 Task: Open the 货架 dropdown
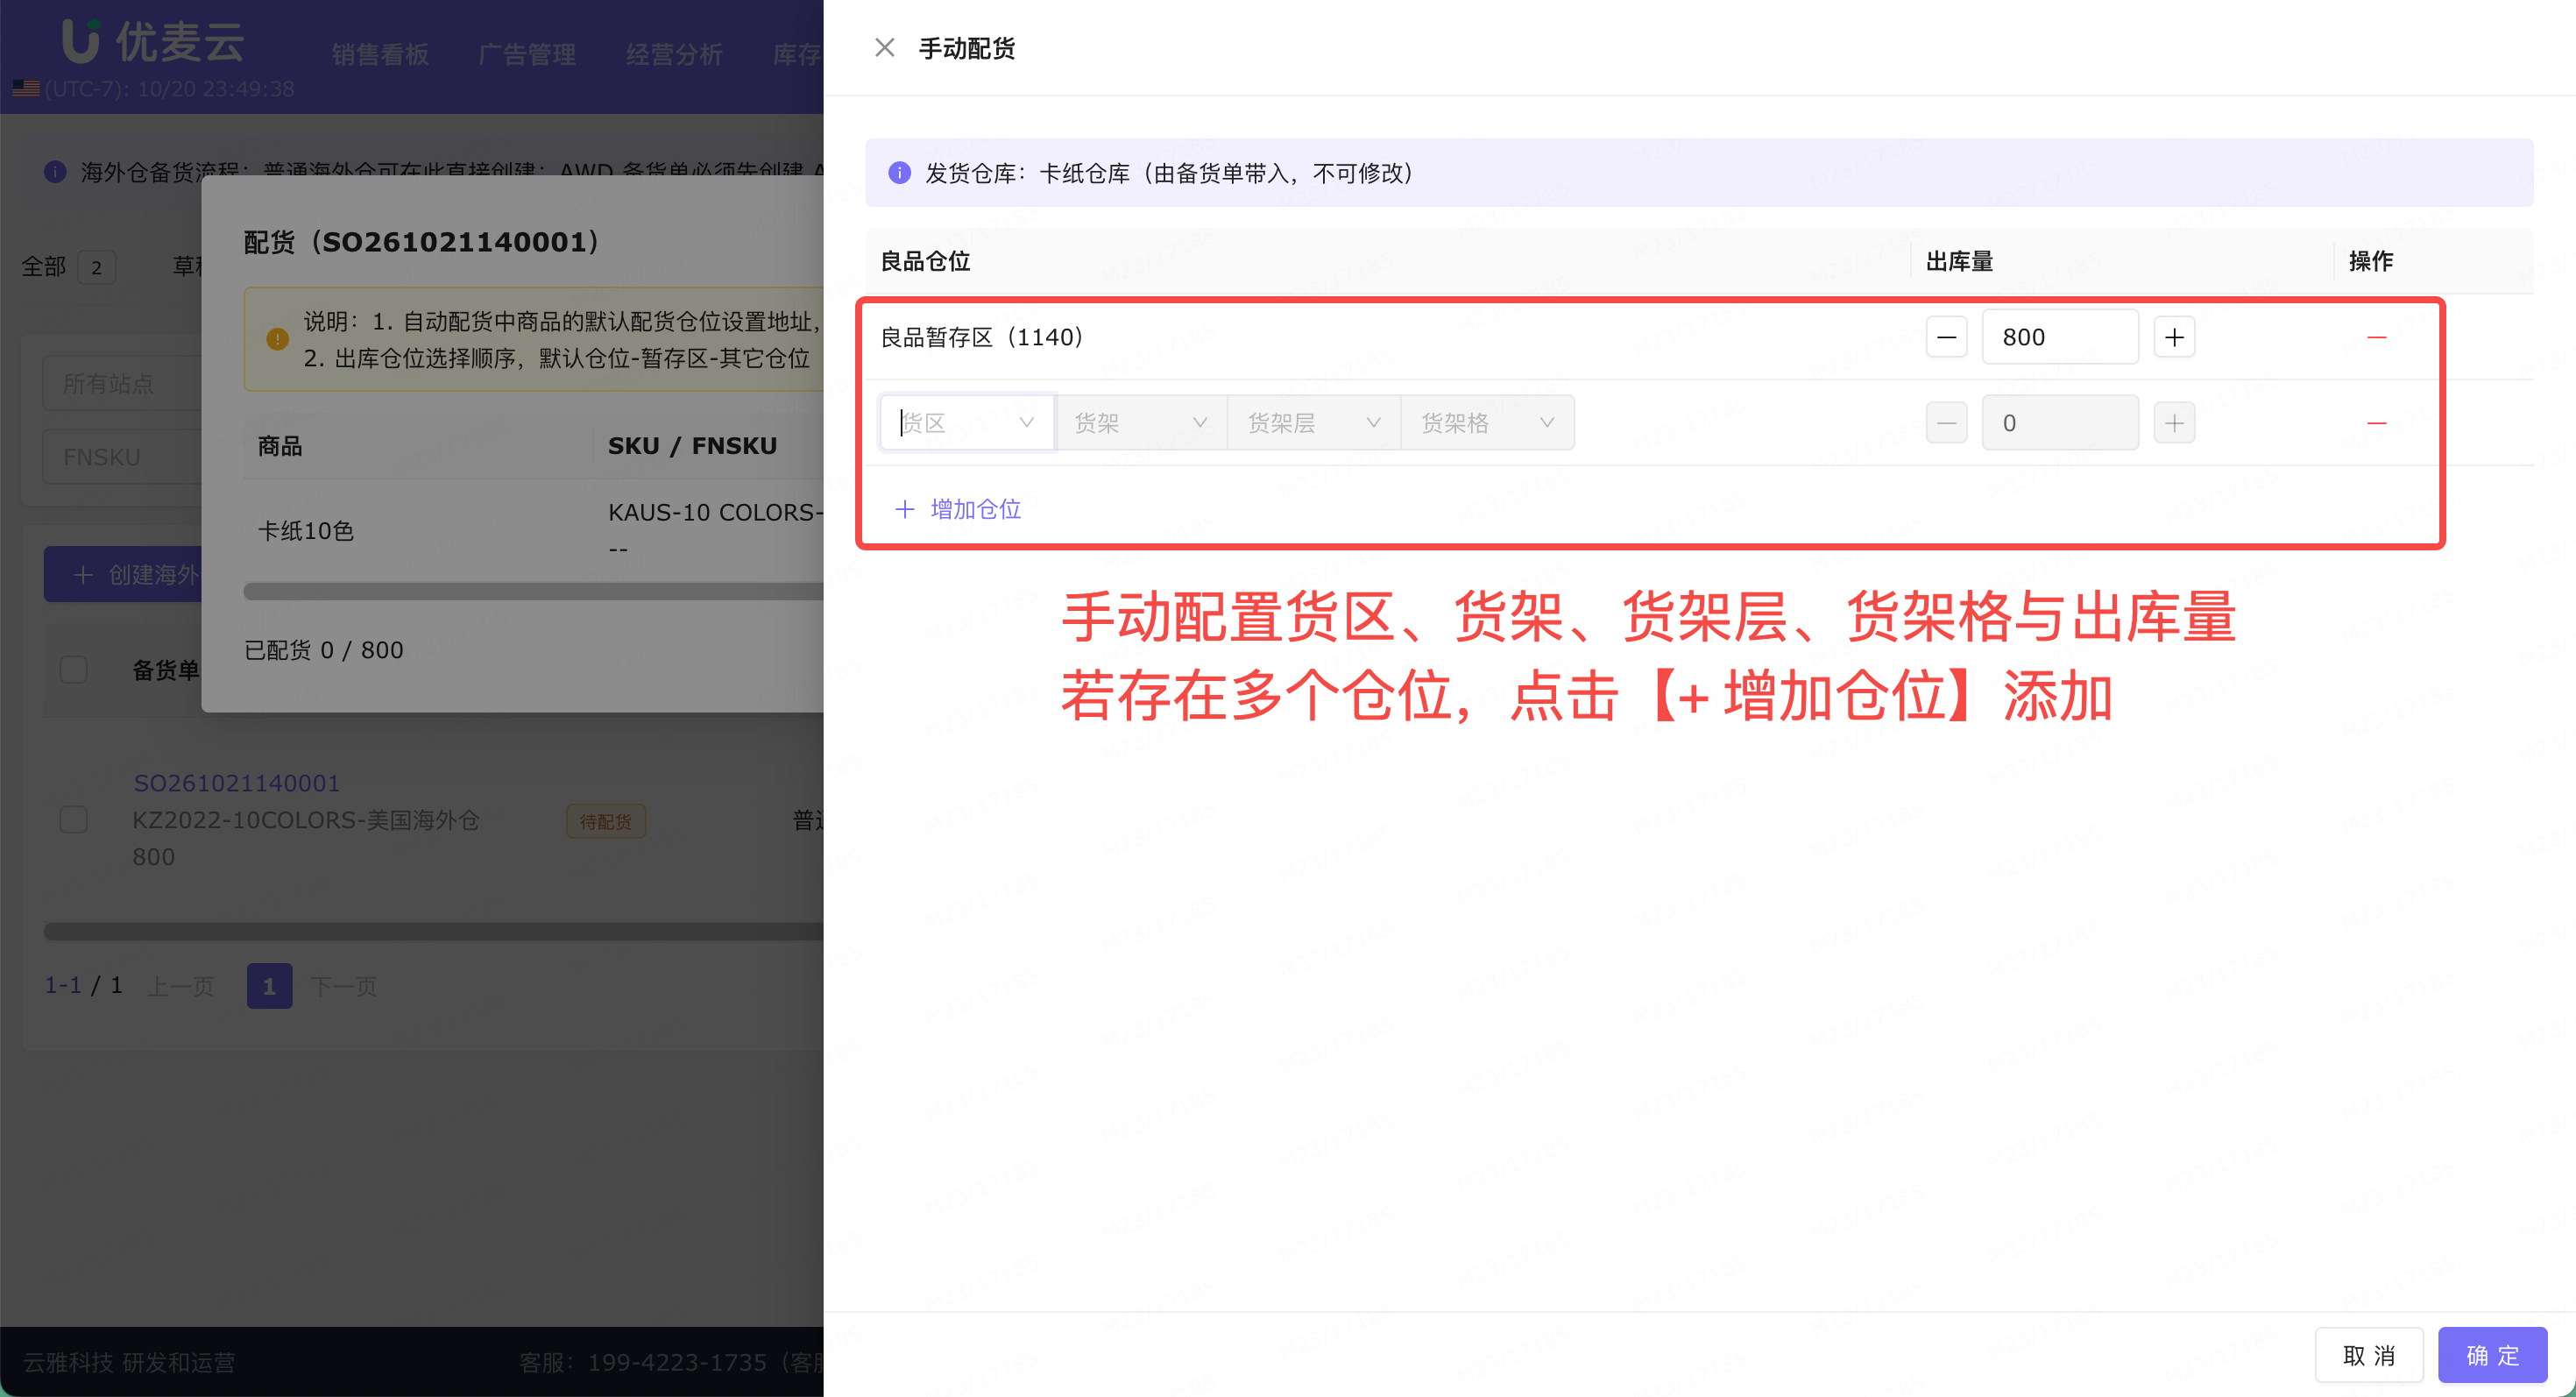pyautogui.click(x=1141, y=423)
